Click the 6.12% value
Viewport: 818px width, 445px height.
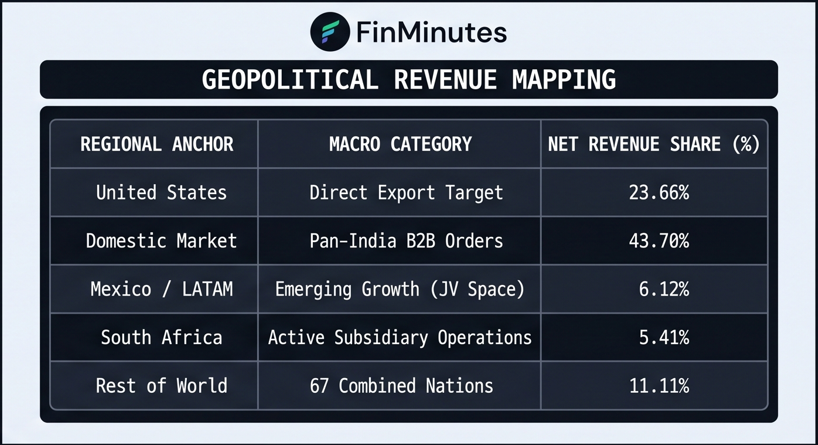664,289
